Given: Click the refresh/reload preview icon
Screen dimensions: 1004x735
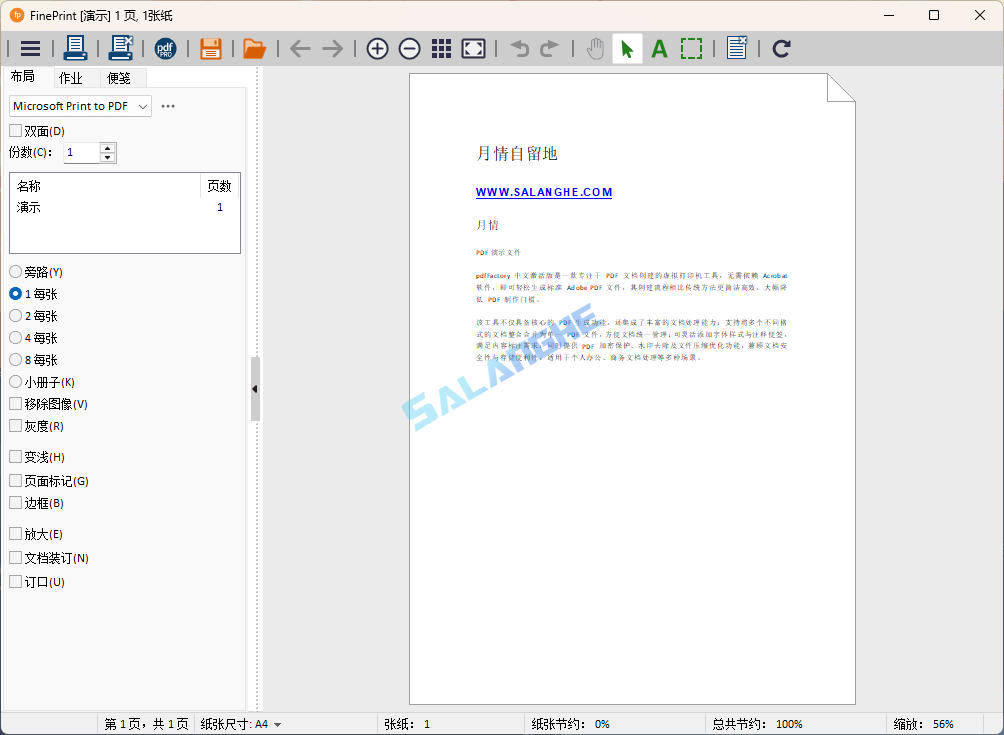Looking at the screenshot, I should (x=781, y=47).
